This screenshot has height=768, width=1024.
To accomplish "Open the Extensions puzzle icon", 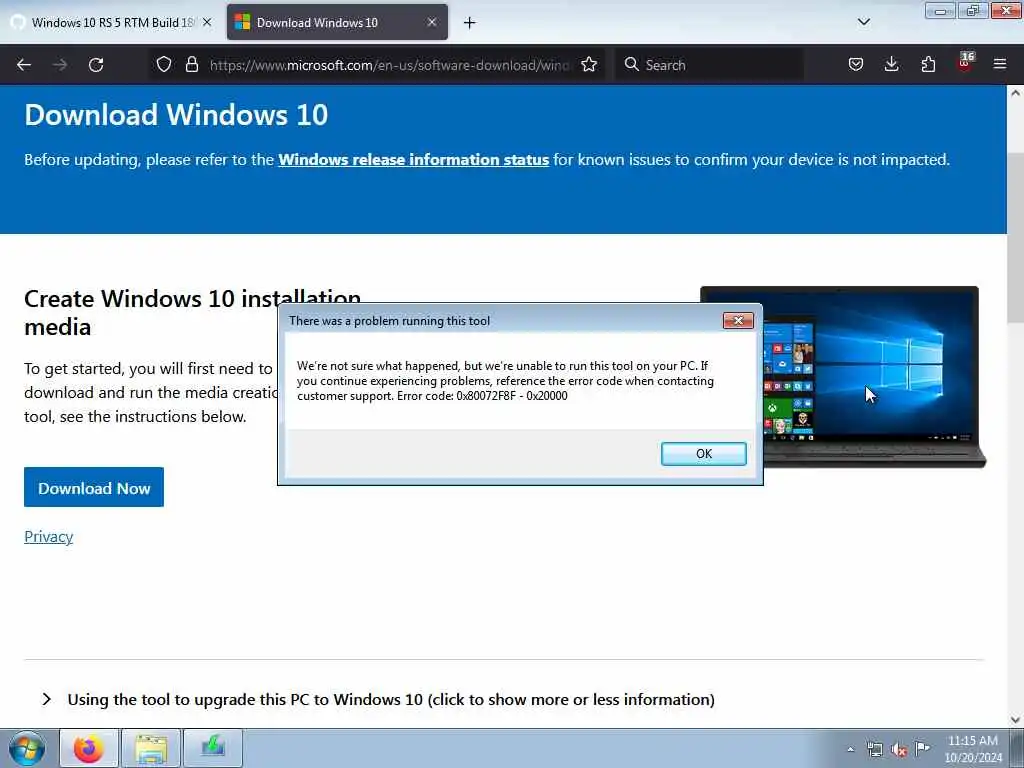I will coord(928,65).
